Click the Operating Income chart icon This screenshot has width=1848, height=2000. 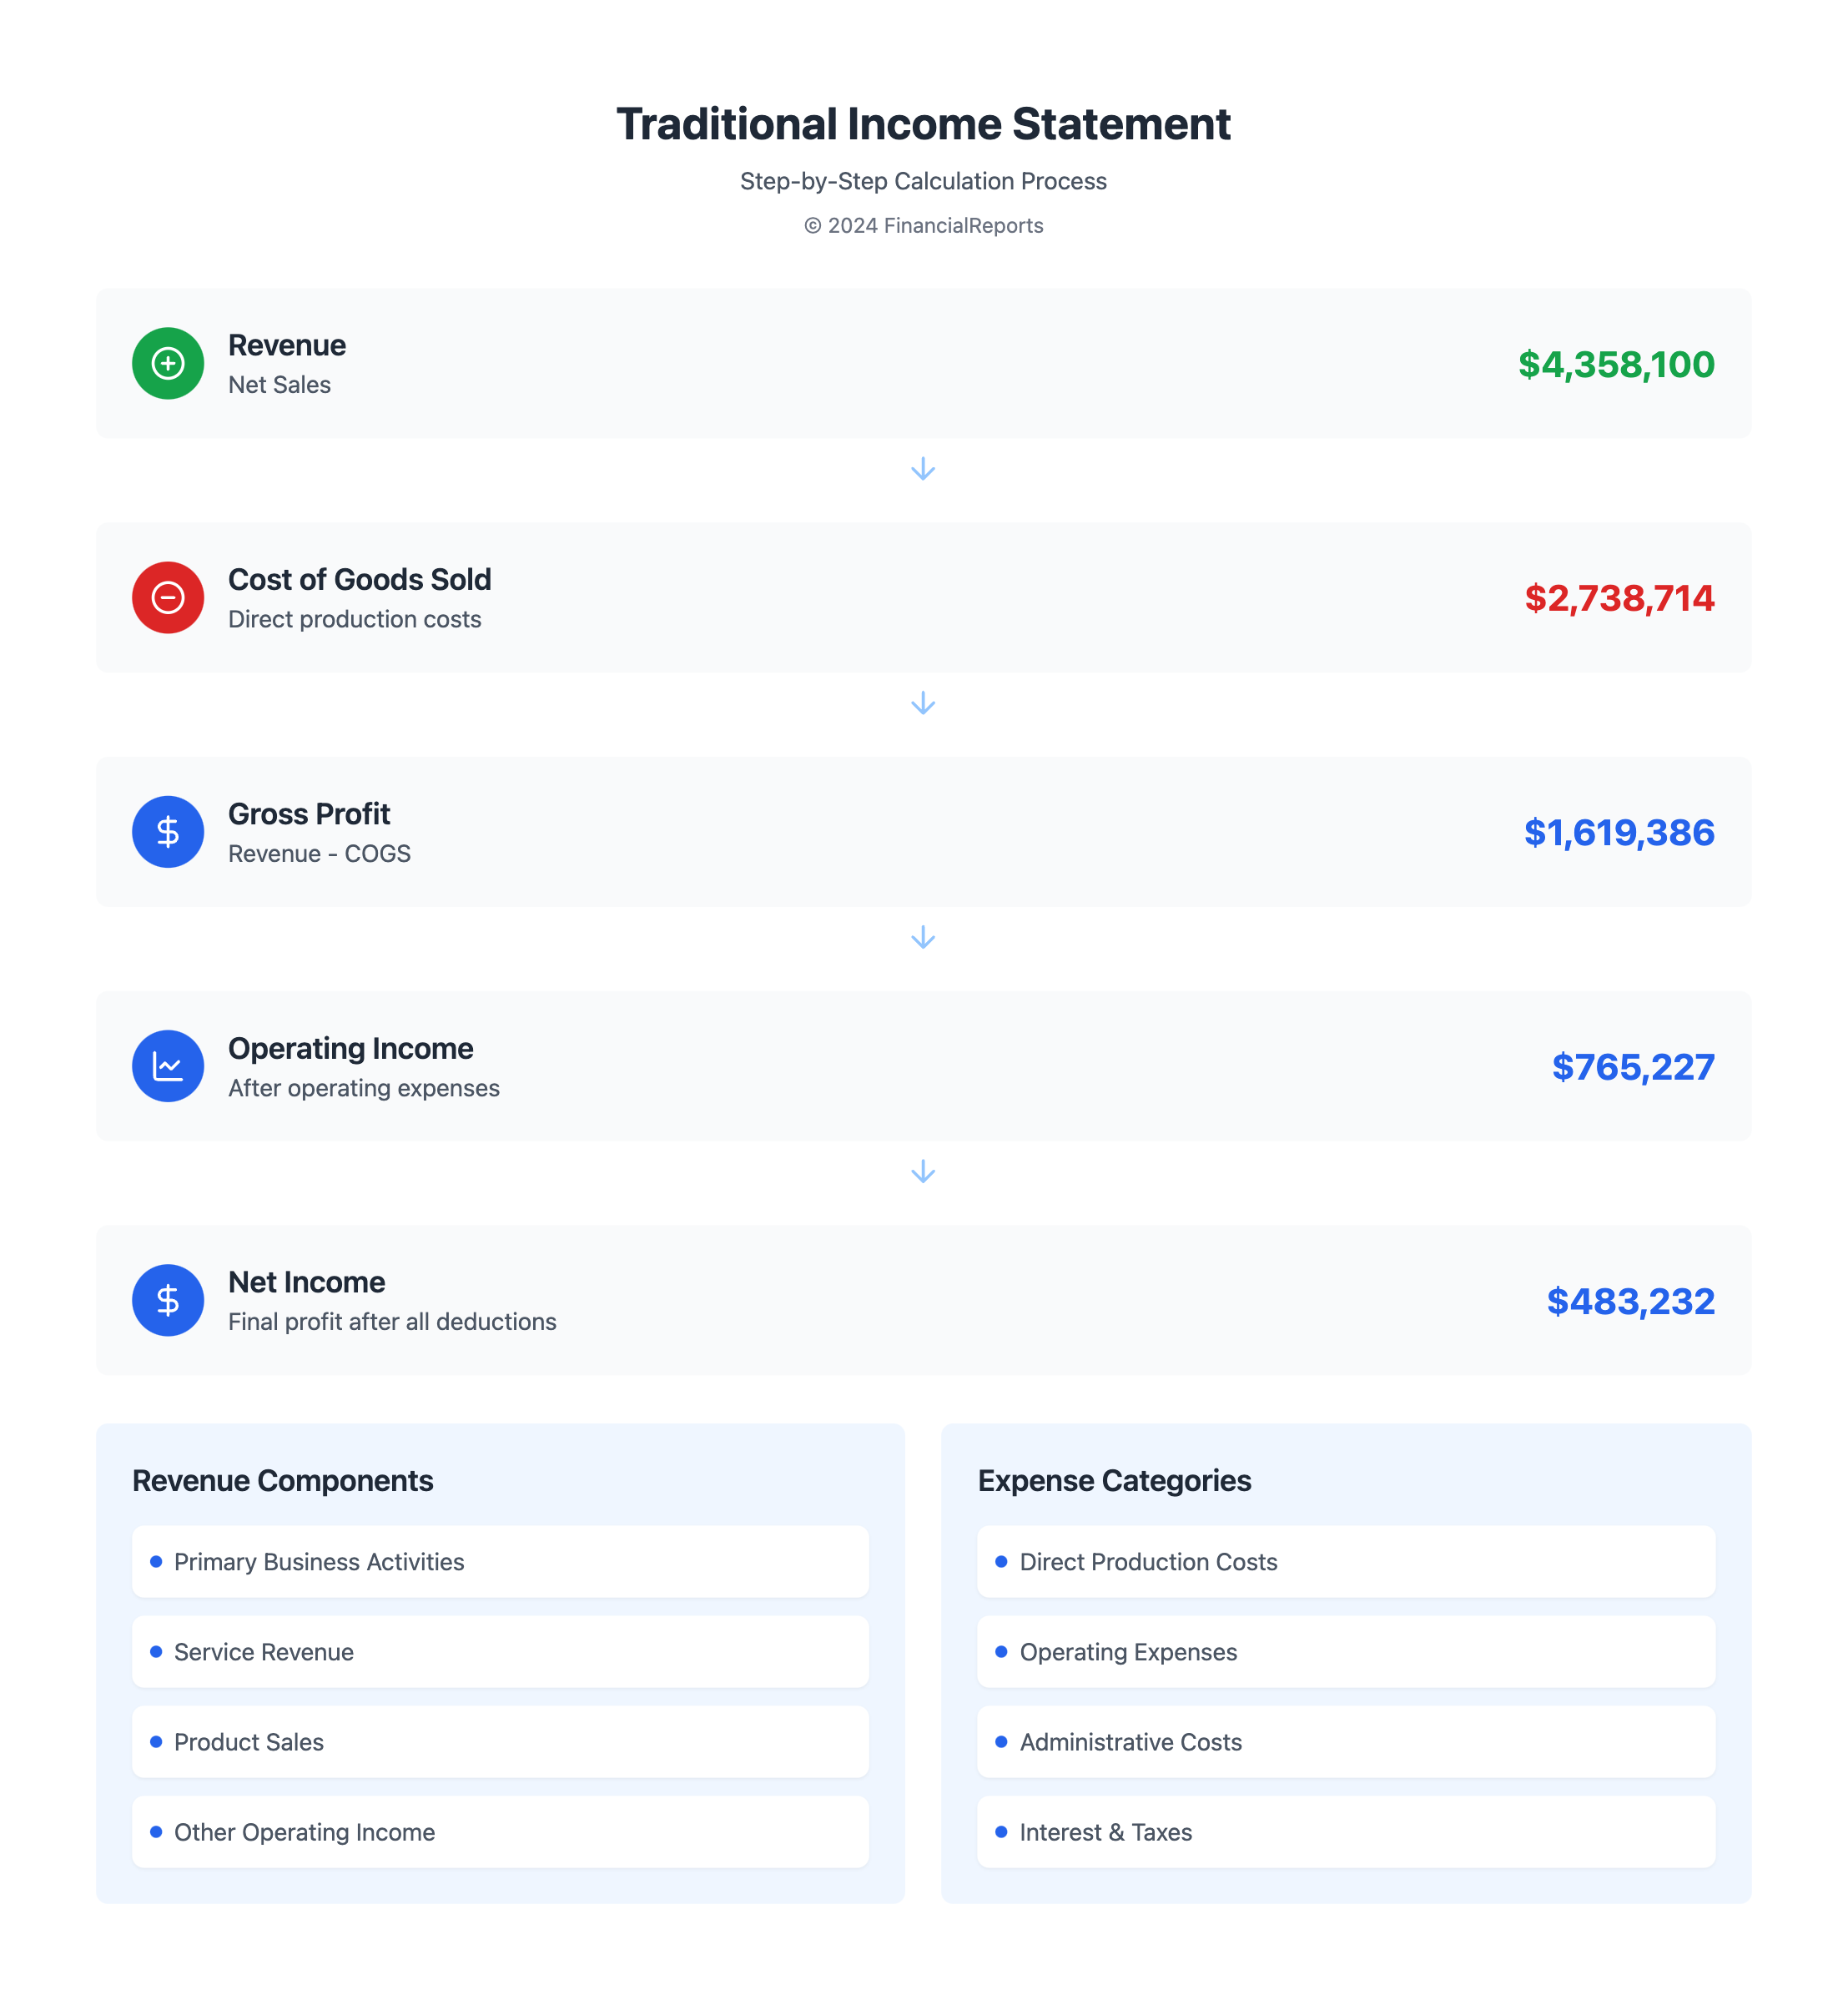pyautogui.click(x=168, y=1066)
